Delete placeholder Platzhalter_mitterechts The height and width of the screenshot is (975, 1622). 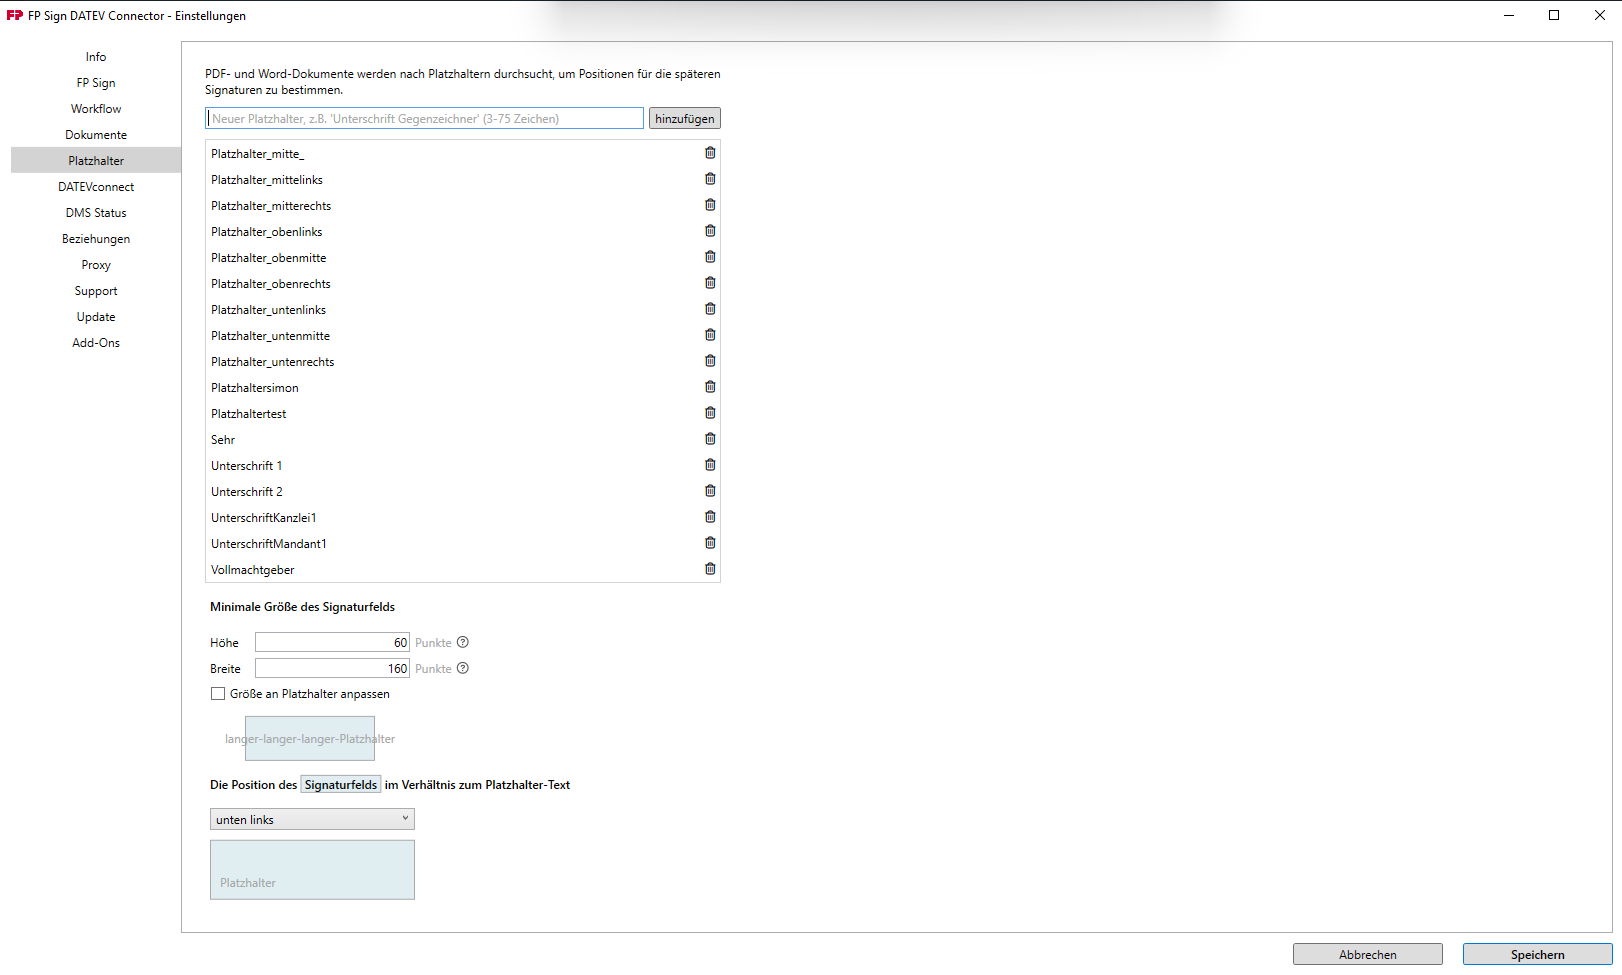710,205
